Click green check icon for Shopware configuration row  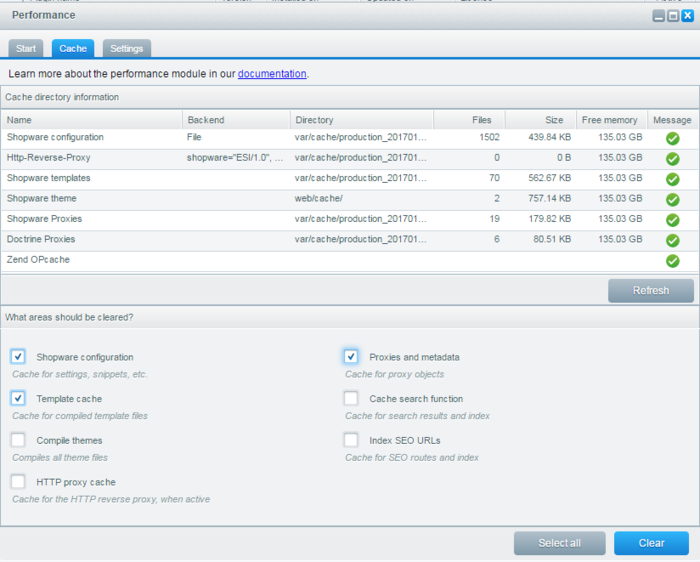[x=672, y=139]
